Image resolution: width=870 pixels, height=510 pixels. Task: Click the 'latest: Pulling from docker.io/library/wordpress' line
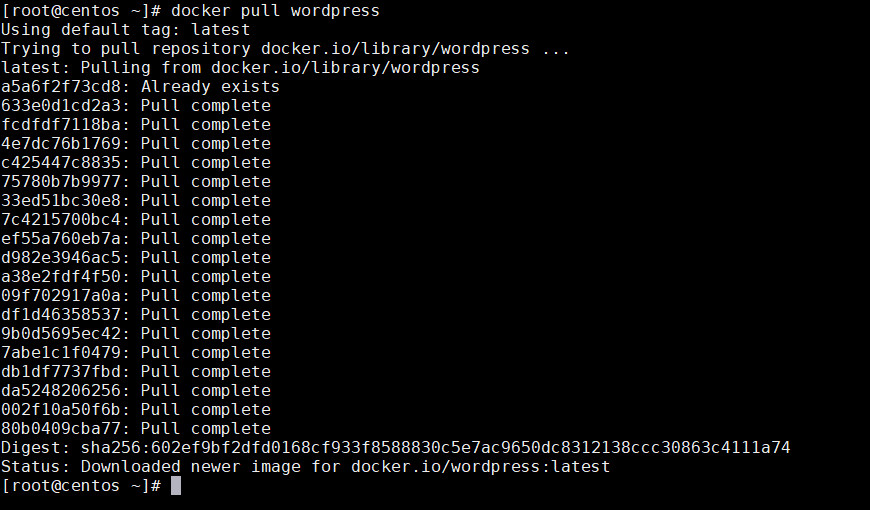coord(240,68)
